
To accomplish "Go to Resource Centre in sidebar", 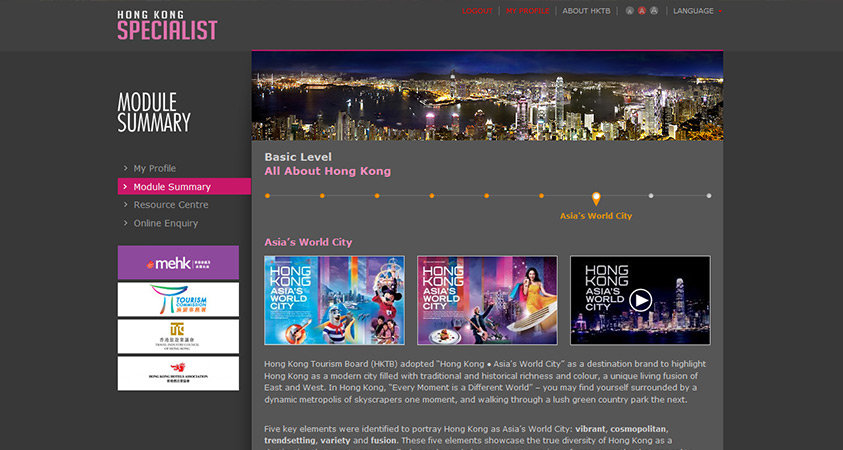I will [170, 205].
